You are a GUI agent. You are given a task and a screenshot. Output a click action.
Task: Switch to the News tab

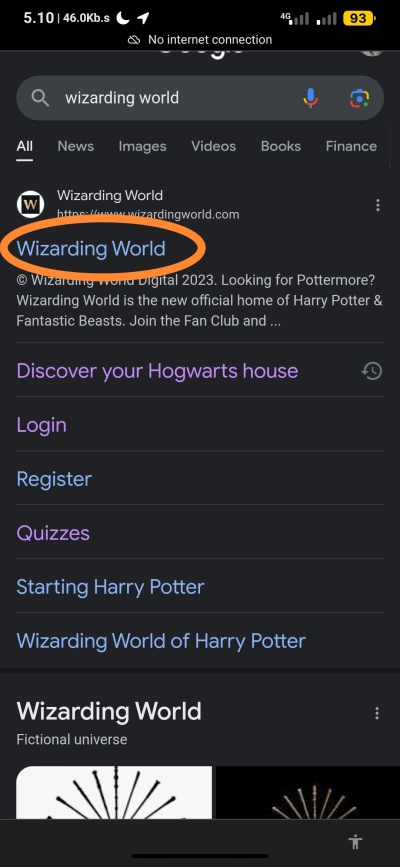tap(76, 146)
